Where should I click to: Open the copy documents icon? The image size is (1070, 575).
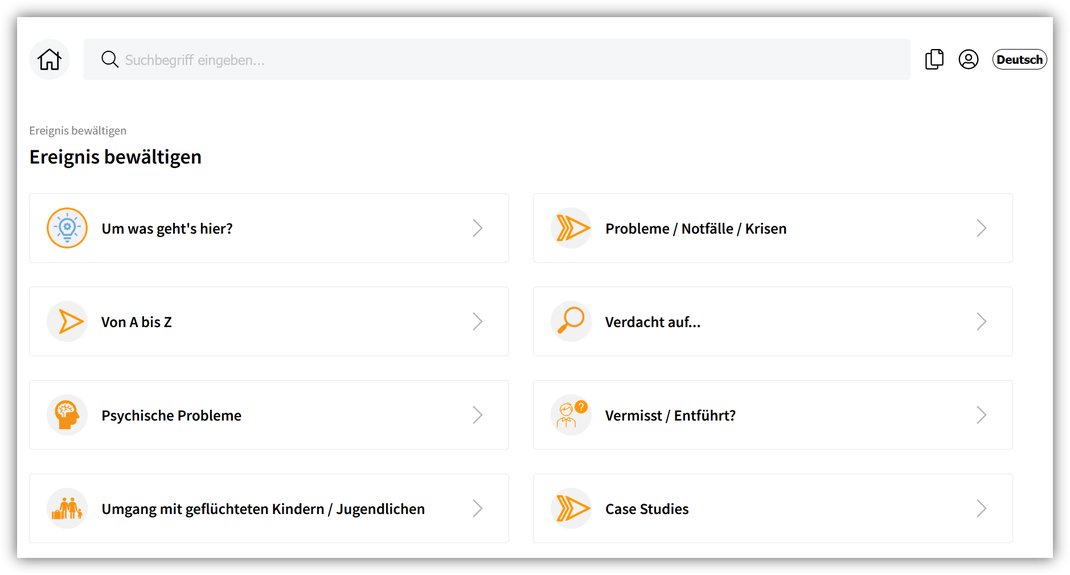pyautogui.click(x=934, y=59)
